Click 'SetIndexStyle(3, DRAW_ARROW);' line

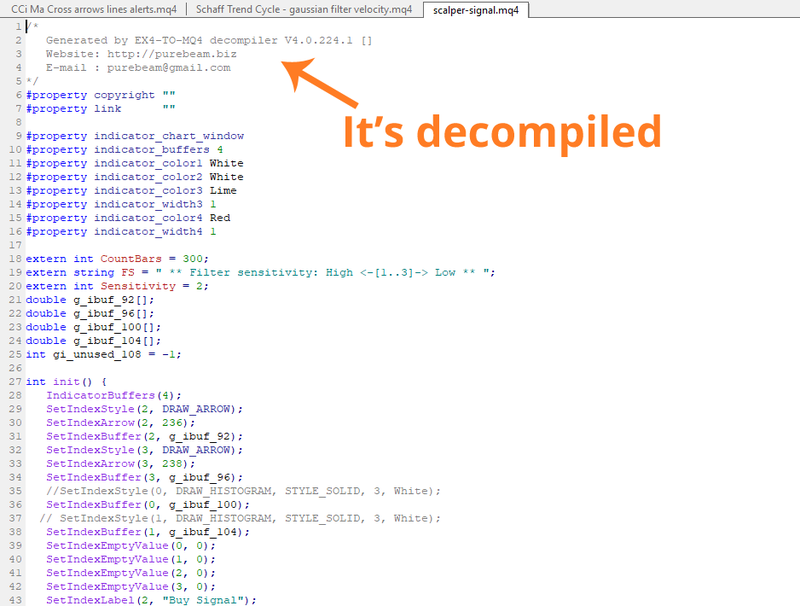[144, 450]
